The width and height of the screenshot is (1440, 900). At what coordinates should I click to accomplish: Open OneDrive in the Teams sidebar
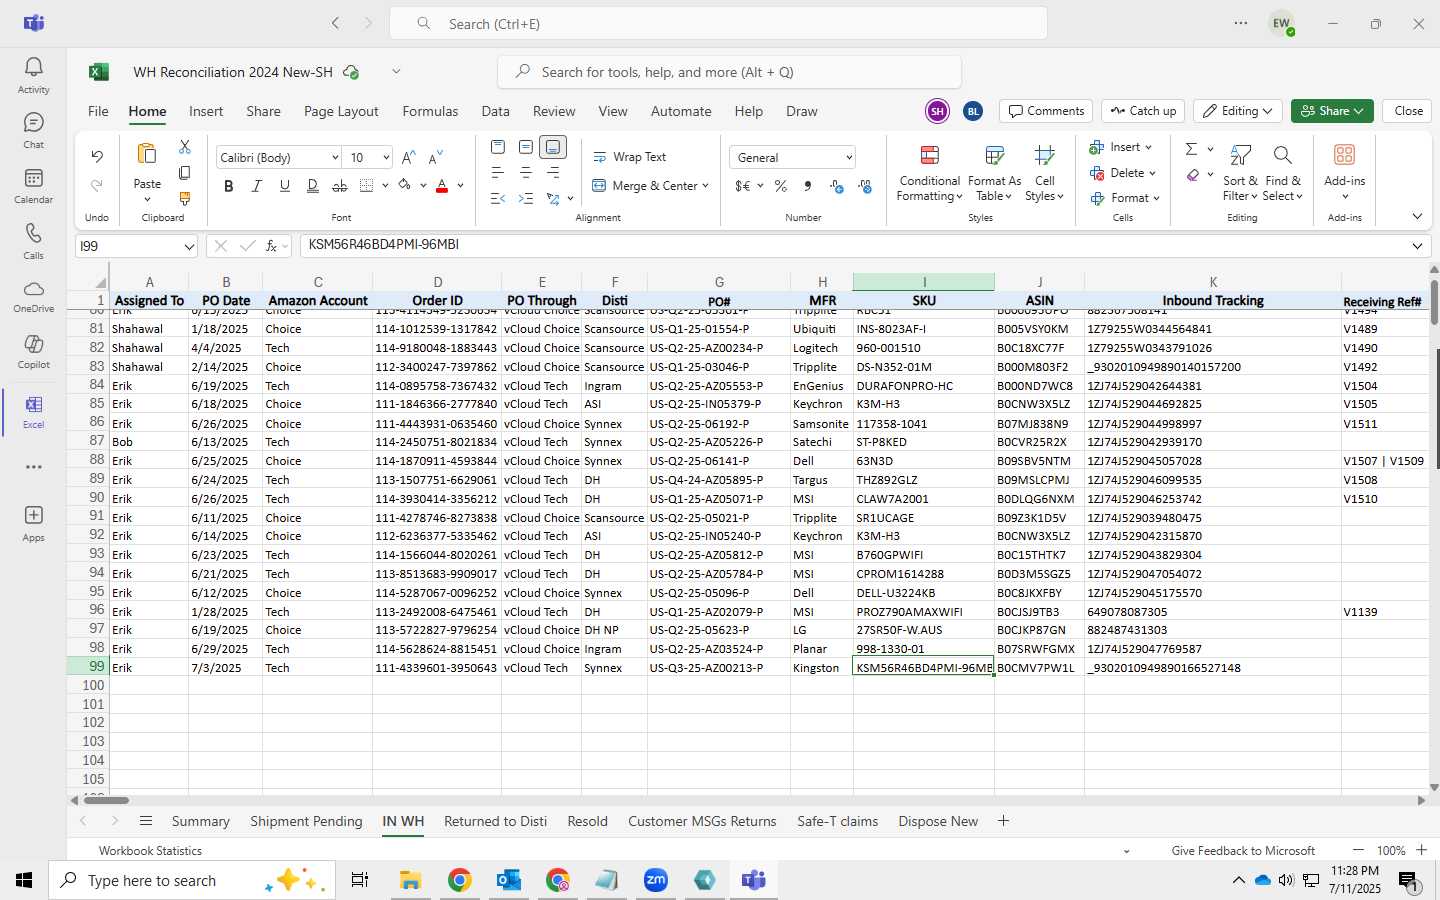[33, 295]
